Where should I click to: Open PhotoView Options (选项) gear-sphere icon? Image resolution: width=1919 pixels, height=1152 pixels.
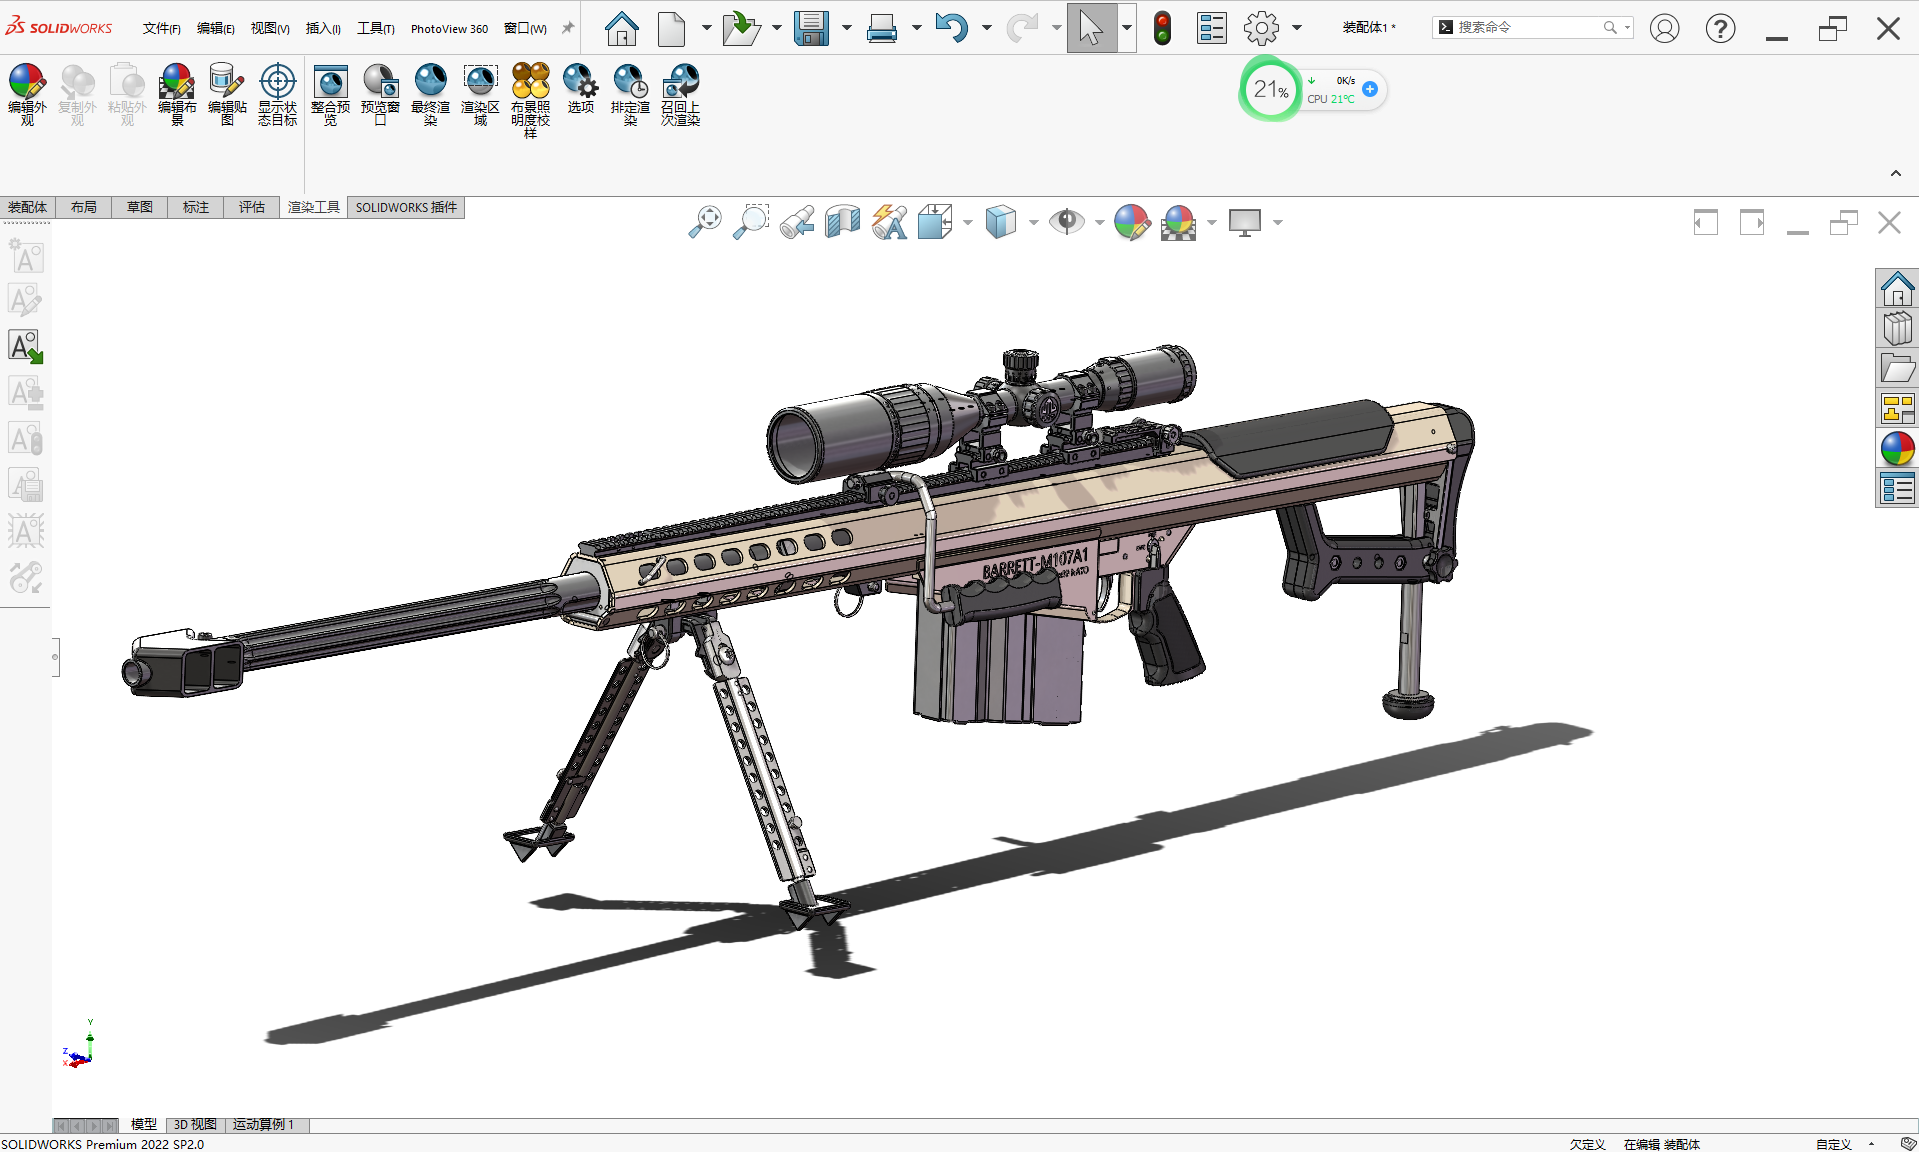(x=580, y=88)
